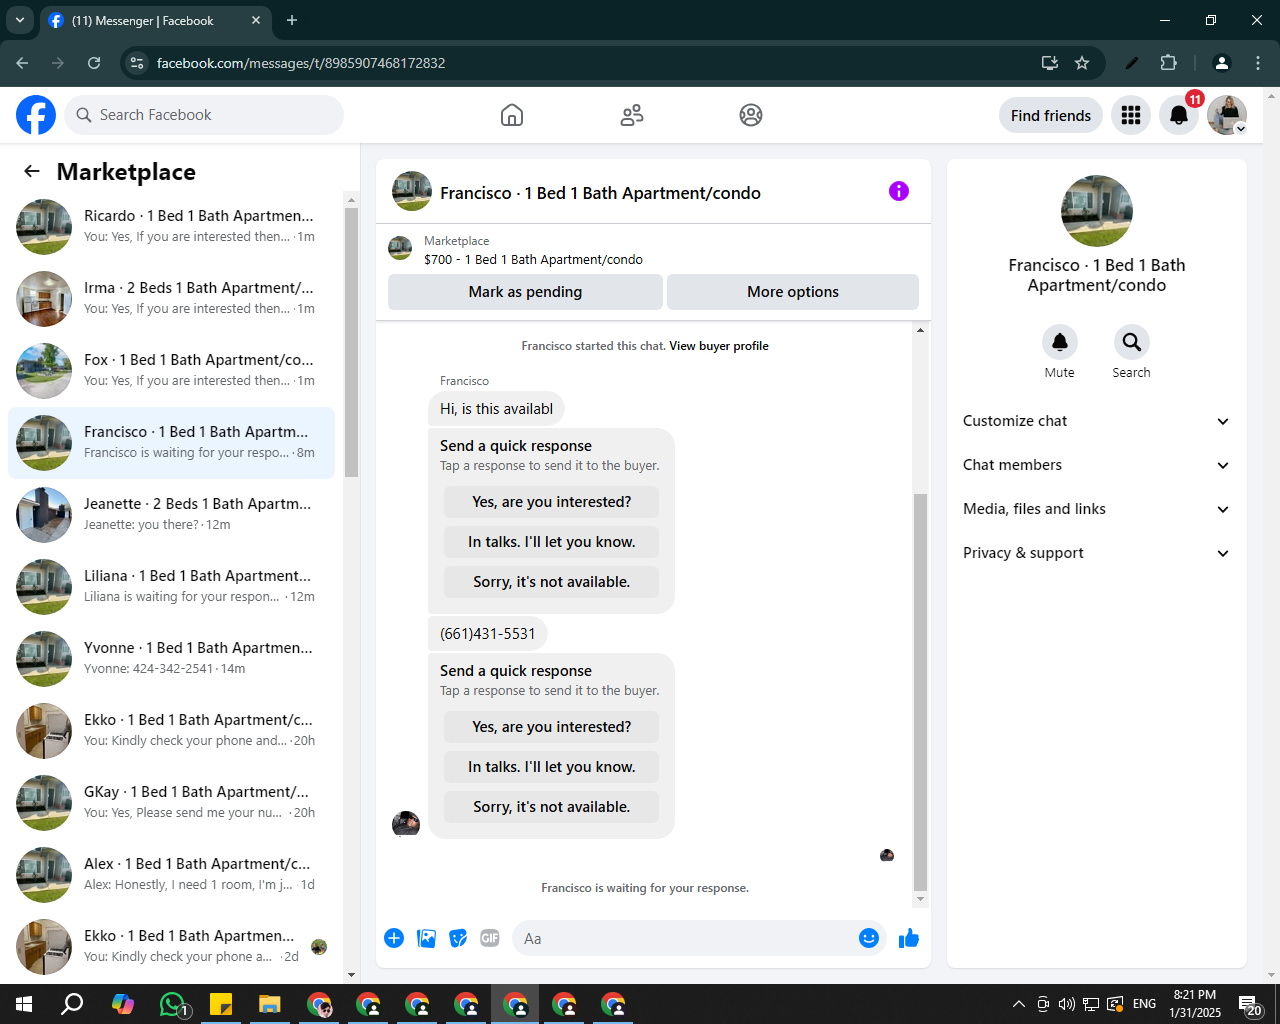The height and width of the screenshot is (1024, 1280).
Task: Click the Search Facebook input field
Action: pyautogui.click(x=204, y=115)
